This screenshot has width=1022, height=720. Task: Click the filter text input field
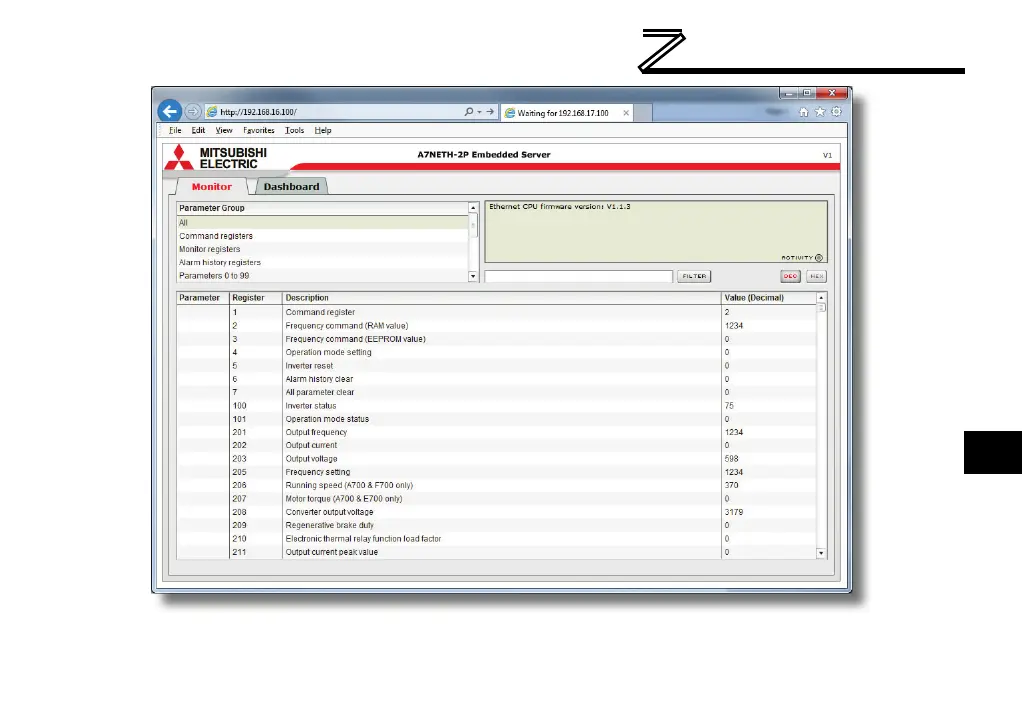579,276
